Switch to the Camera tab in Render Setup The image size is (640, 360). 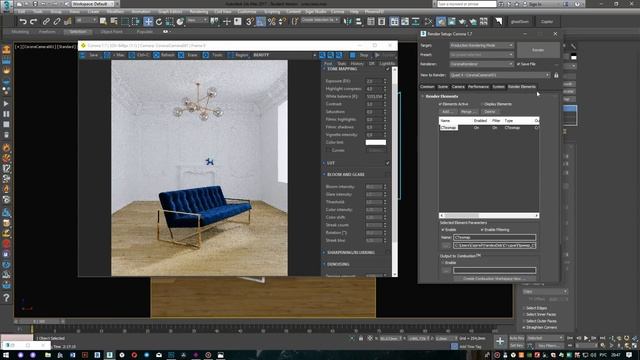pos(458,87)
